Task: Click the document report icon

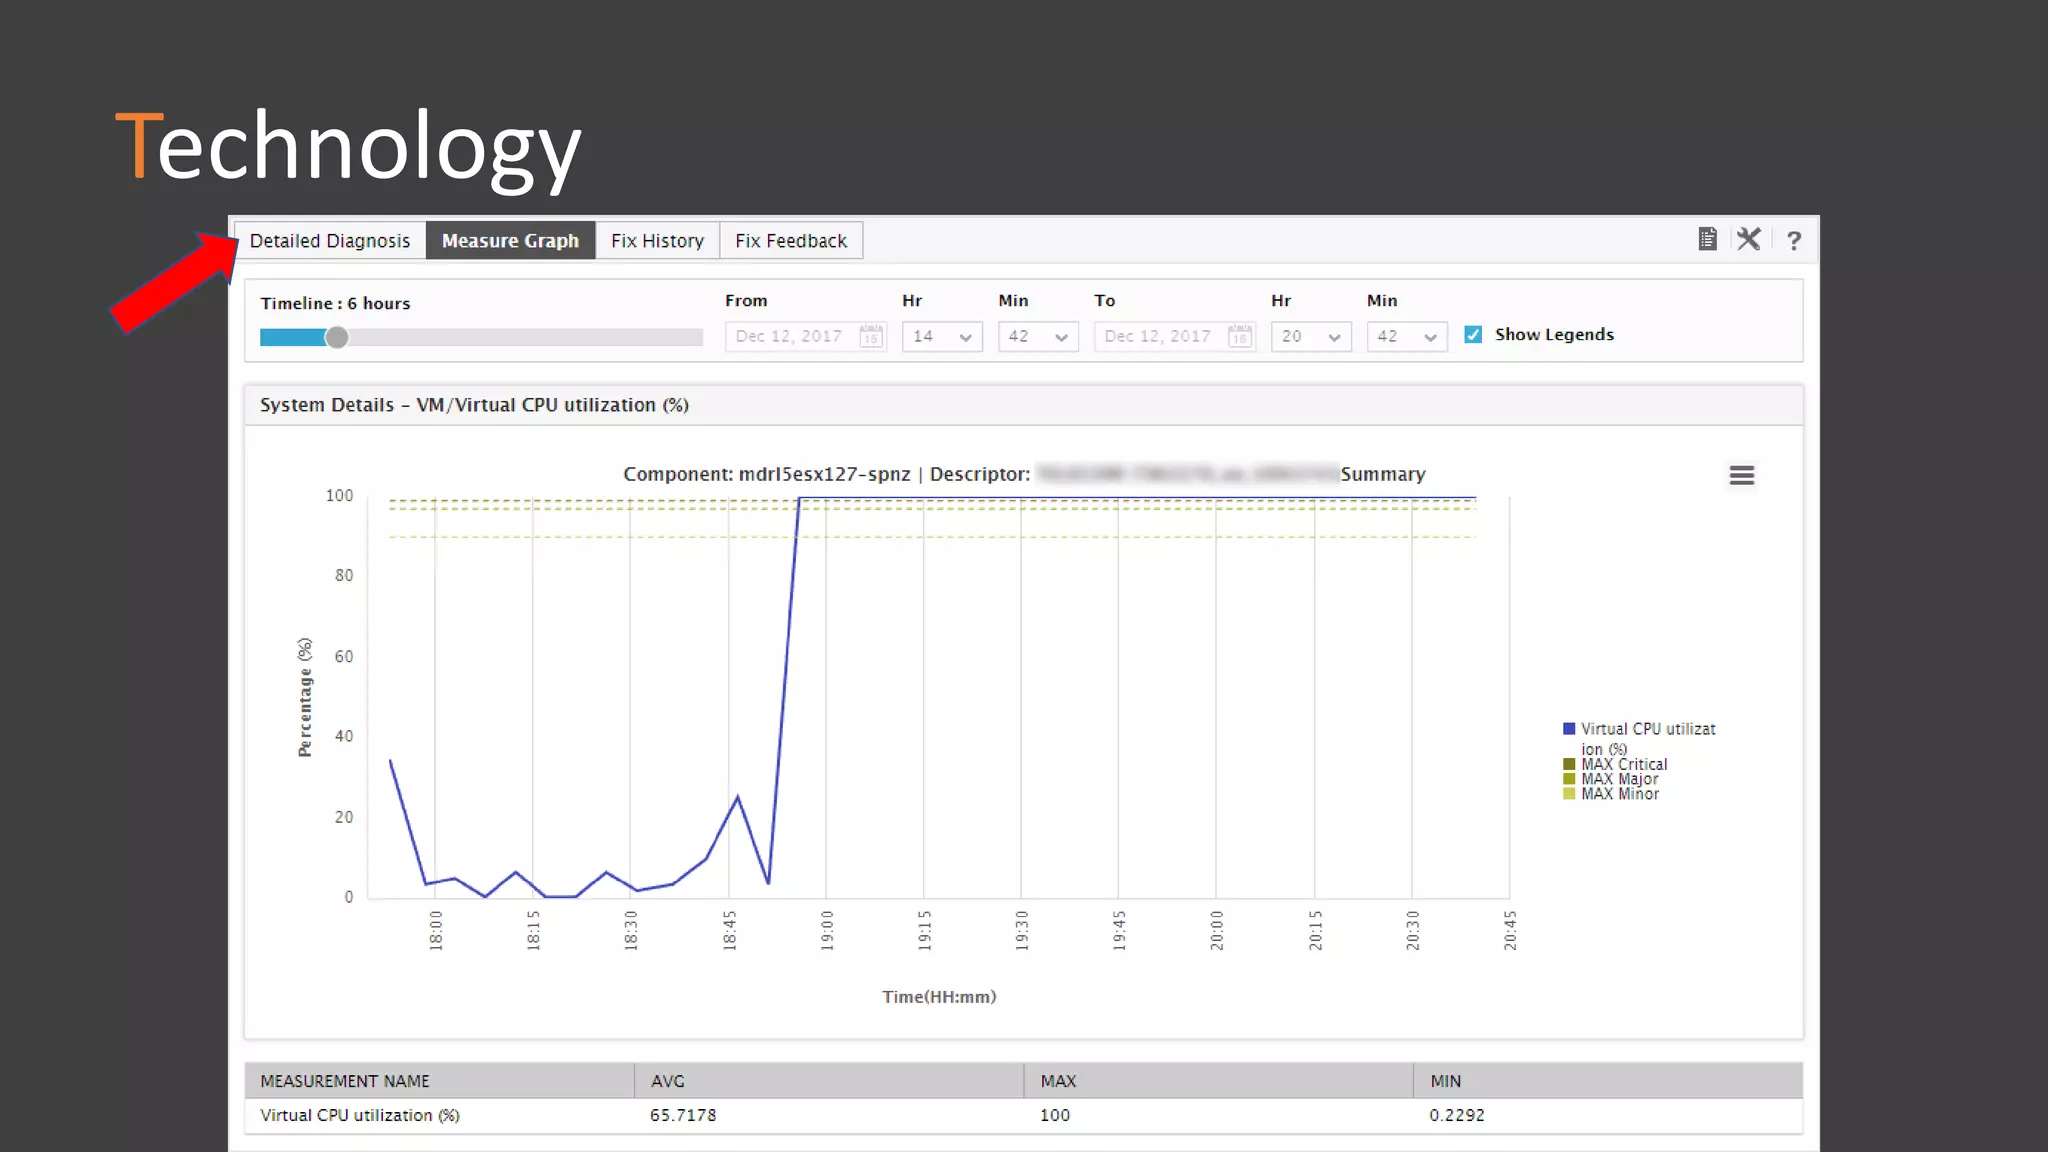Action: pos(1707,239)
